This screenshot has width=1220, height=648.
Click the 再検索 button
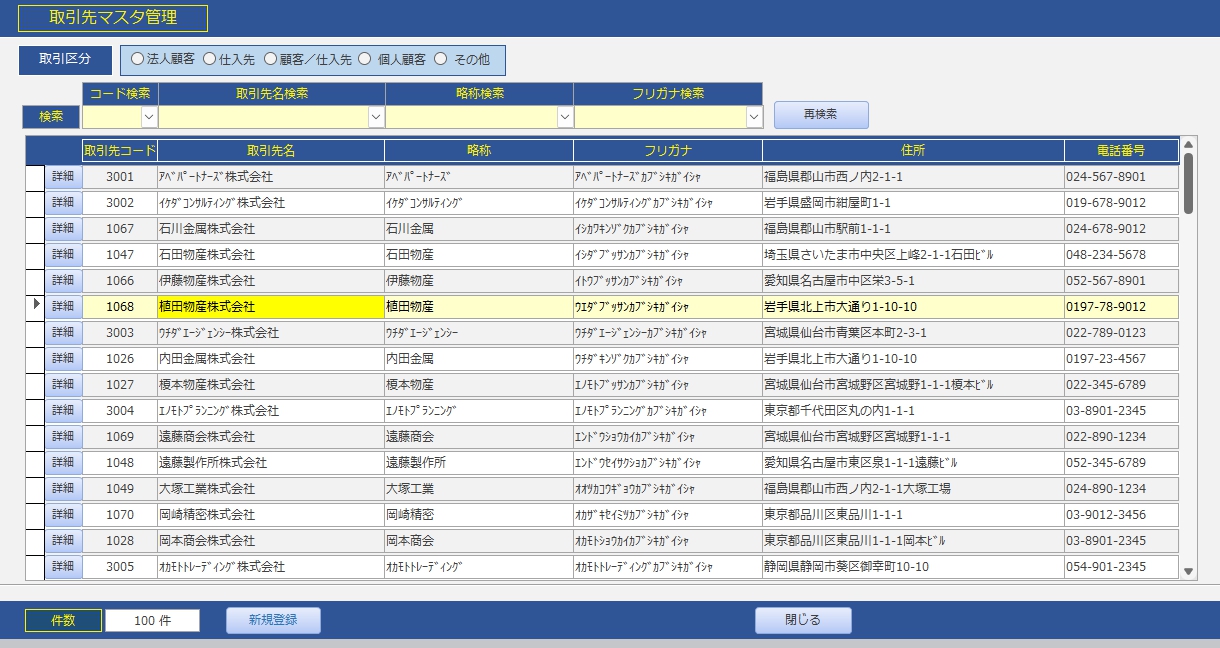820,115
